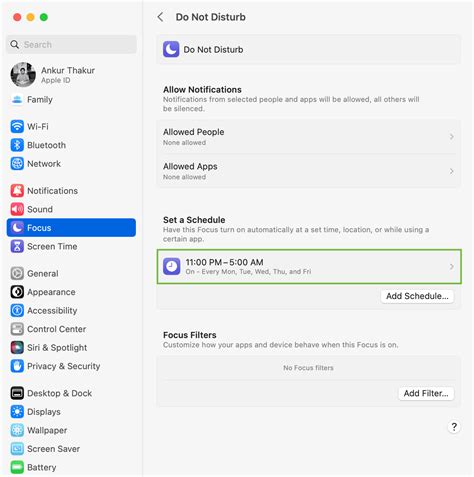Click Accessibility label in sidebar
Image resolution: width=474 pixels, height=477 pixels.
point(52,310)
